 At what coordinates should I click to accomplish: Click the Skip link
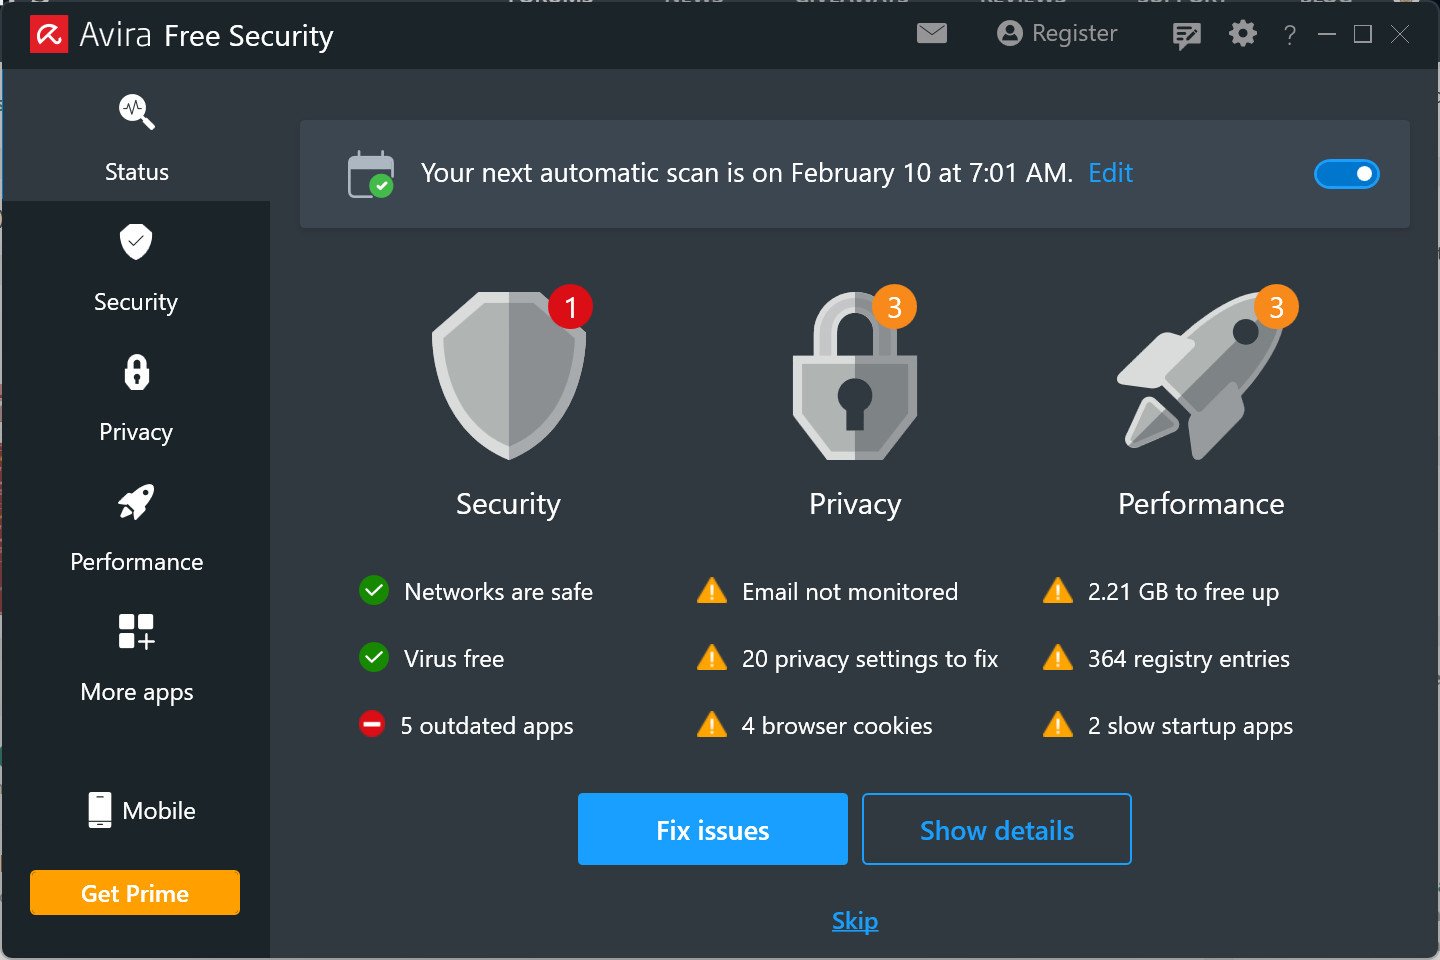point(855,921)
